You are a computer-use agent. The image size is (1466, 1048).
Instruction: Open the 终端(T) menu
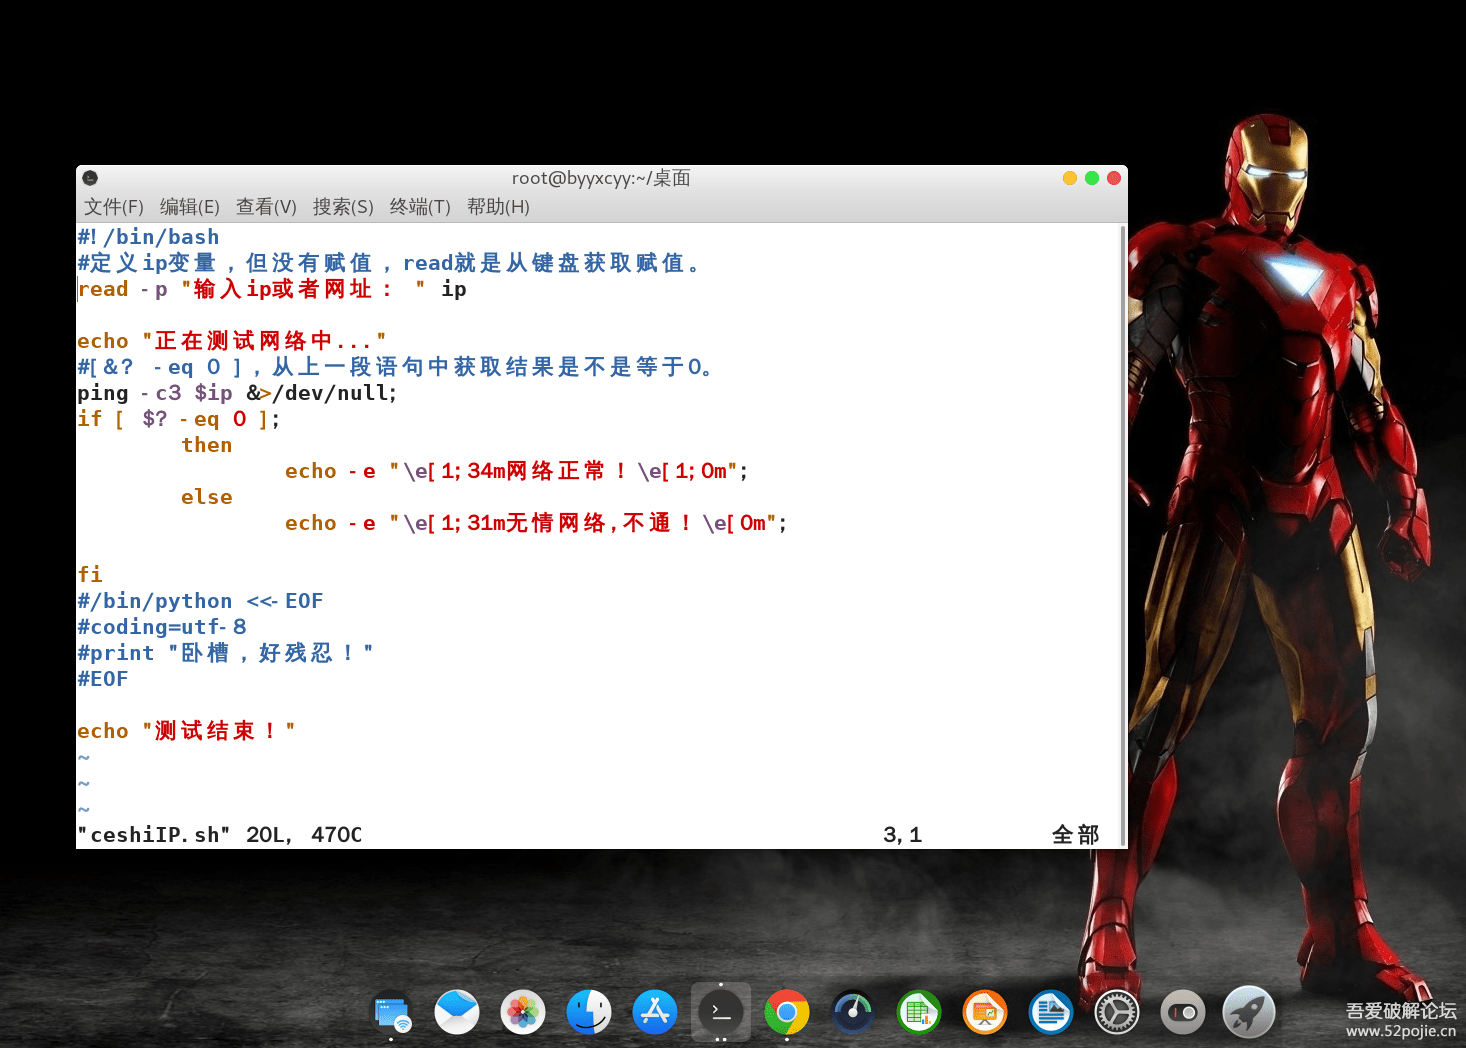tap(420, 207)
